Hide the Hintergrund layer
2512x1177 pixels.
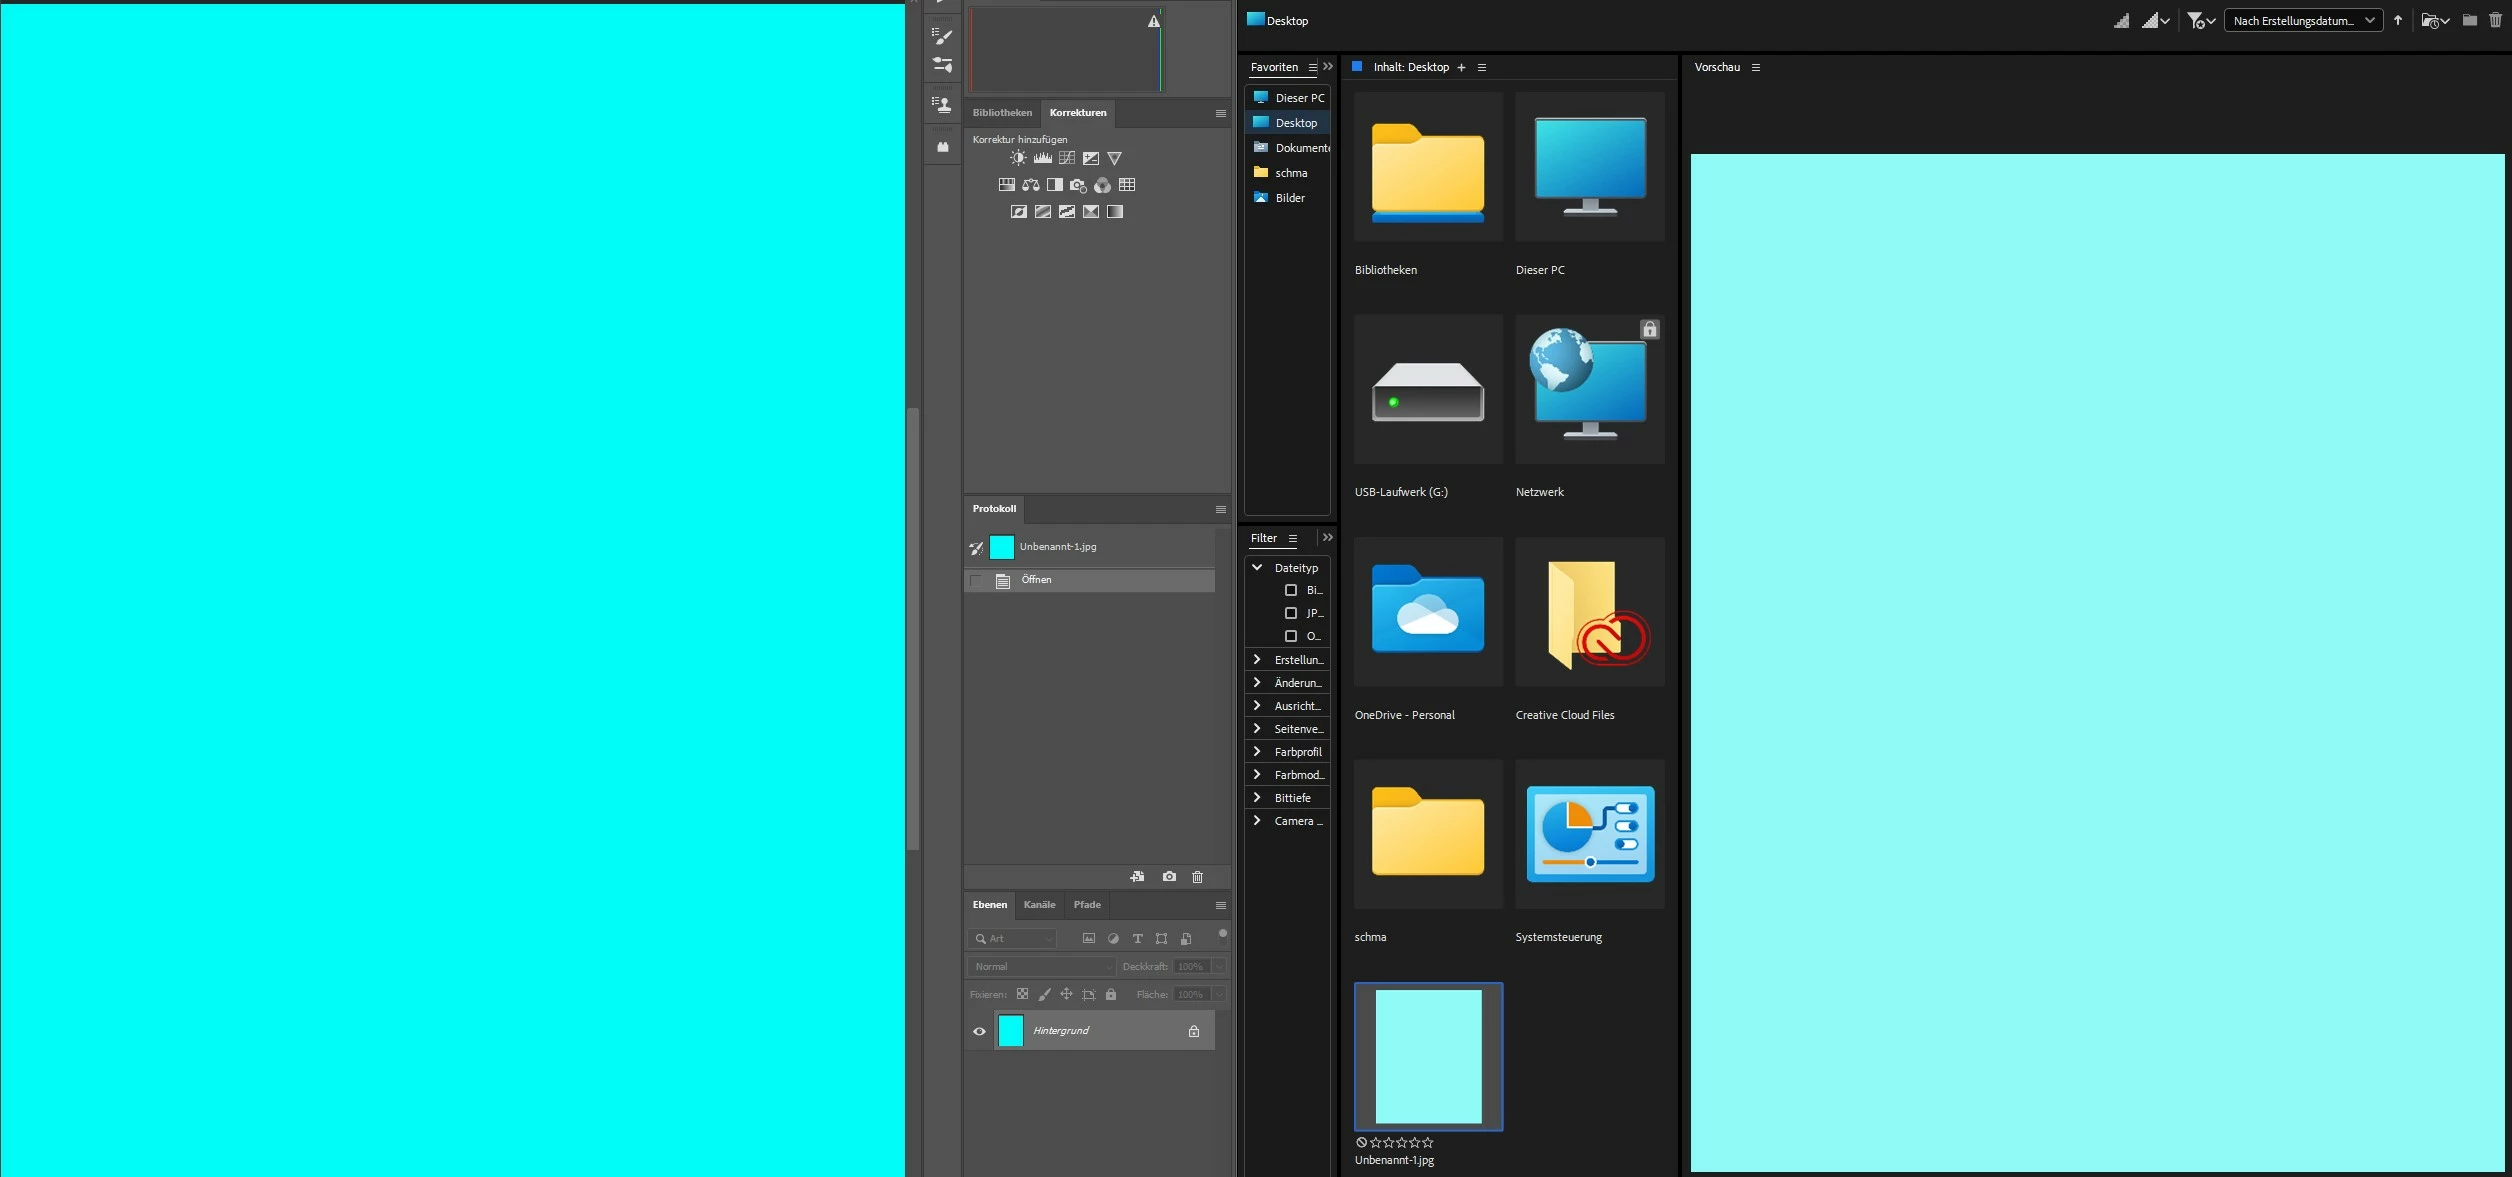coord(979,1031)
